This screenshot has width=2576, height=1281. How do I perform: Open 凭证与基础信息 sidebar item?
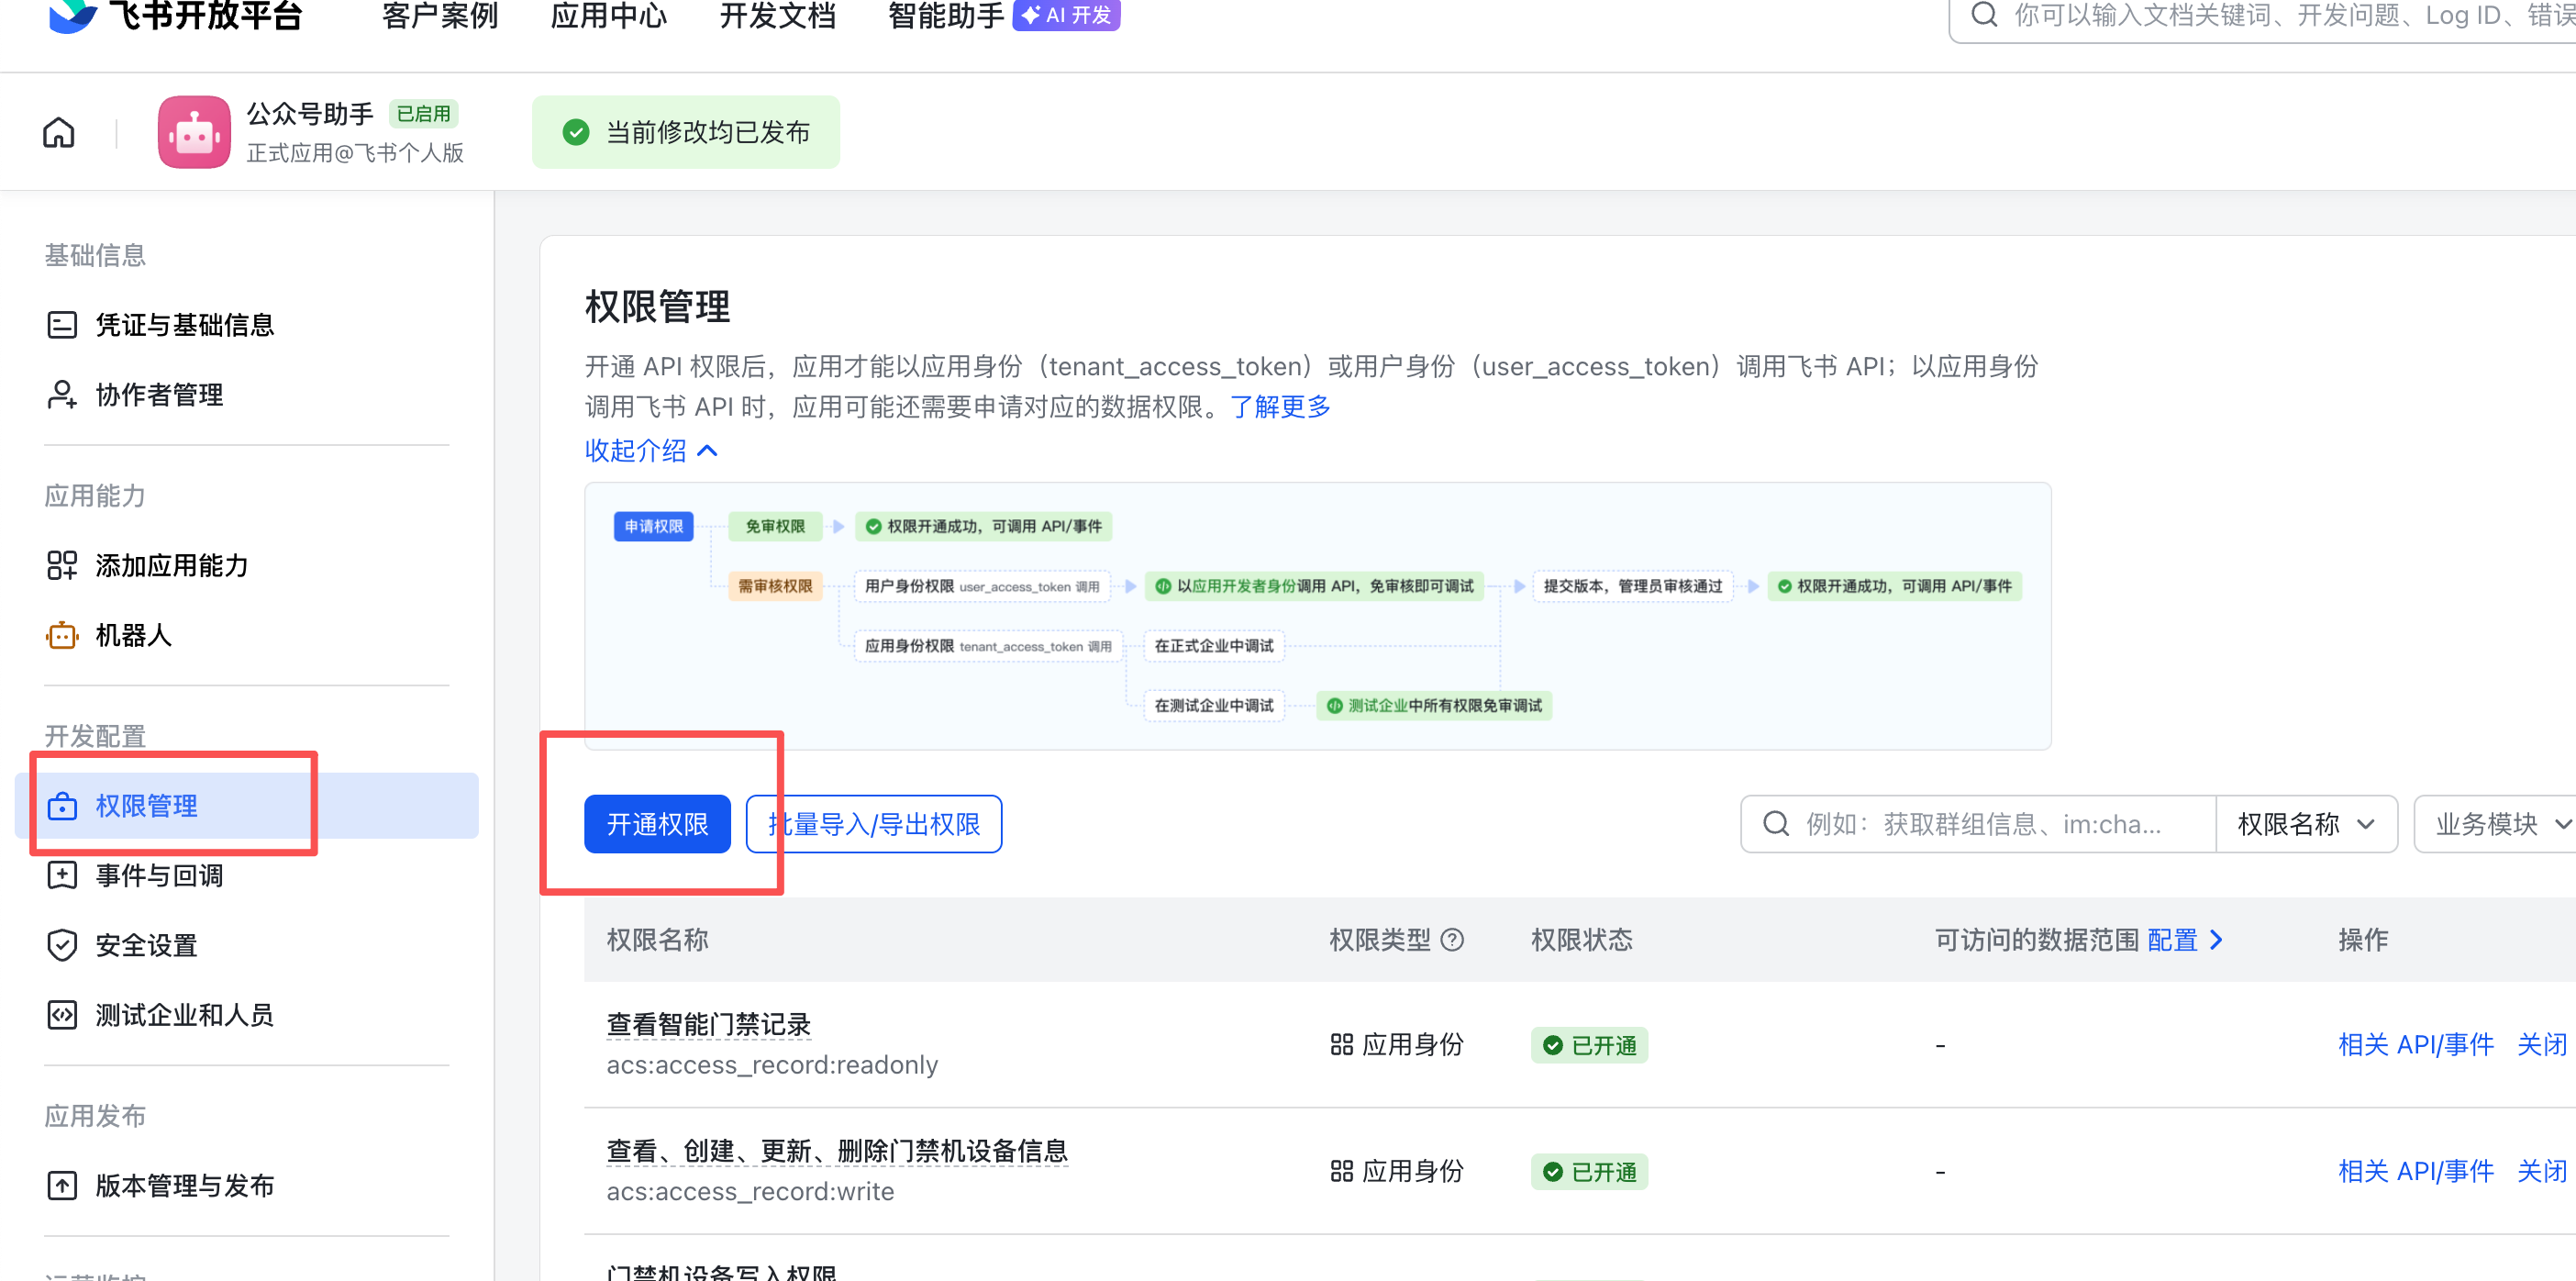(x=184, y=325)
